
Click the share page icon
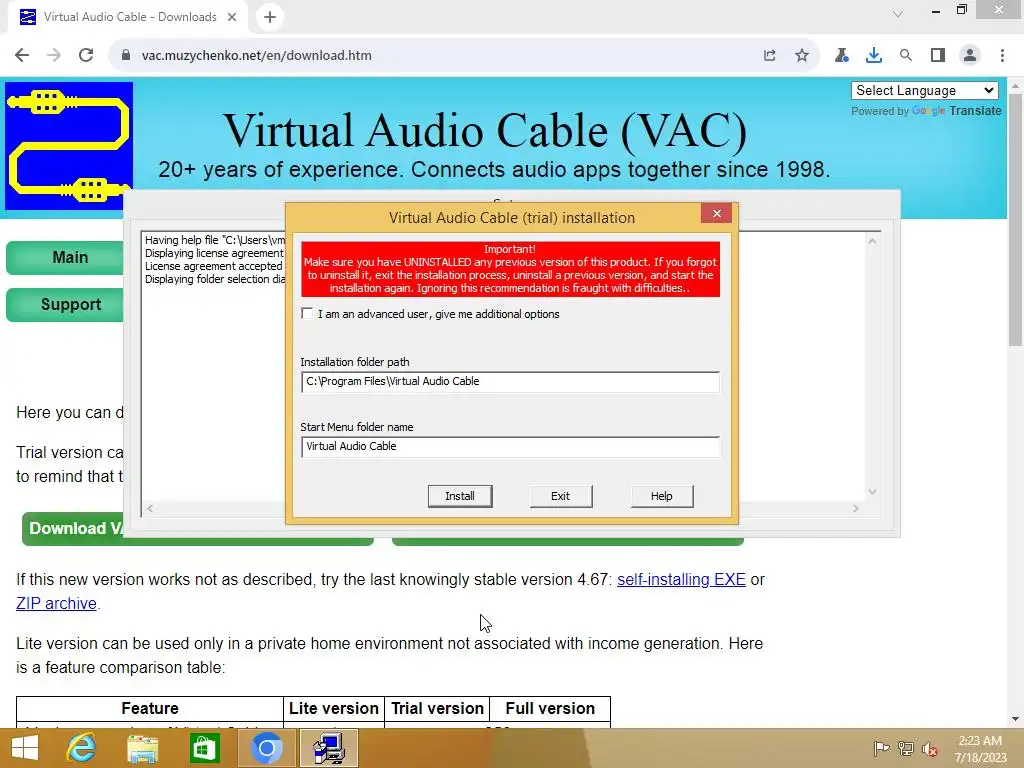(x=770, y=56)
